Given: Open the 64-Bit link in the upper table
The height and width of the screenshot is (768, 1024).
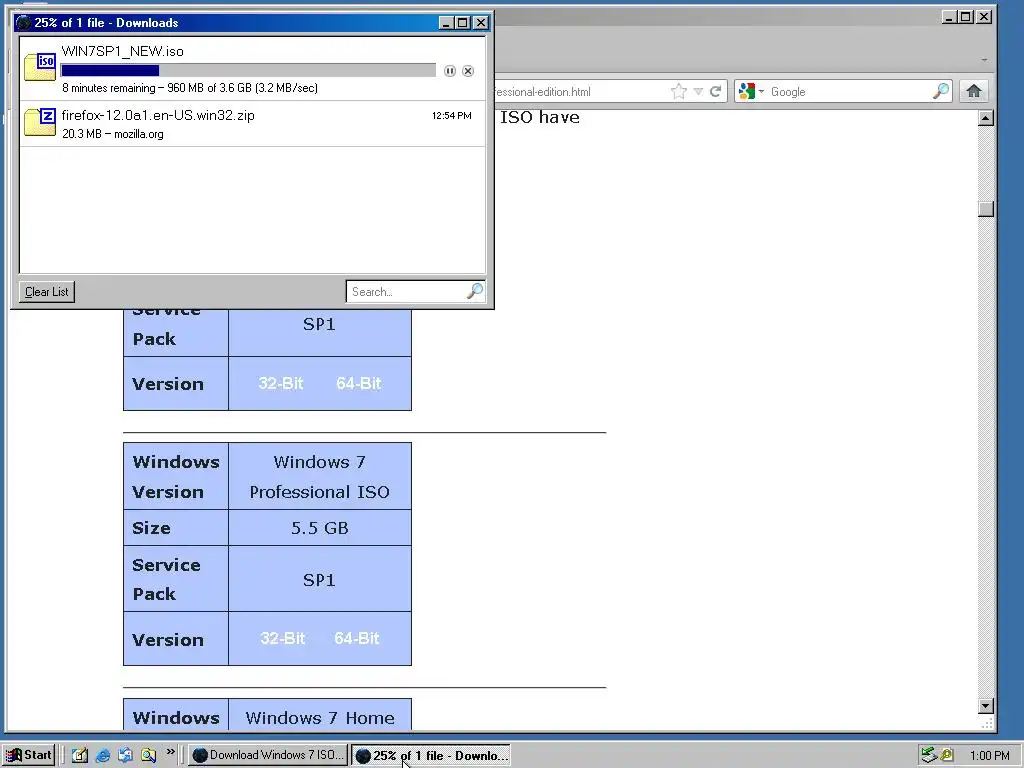Looking at the screenshot, I should (359, 383).
